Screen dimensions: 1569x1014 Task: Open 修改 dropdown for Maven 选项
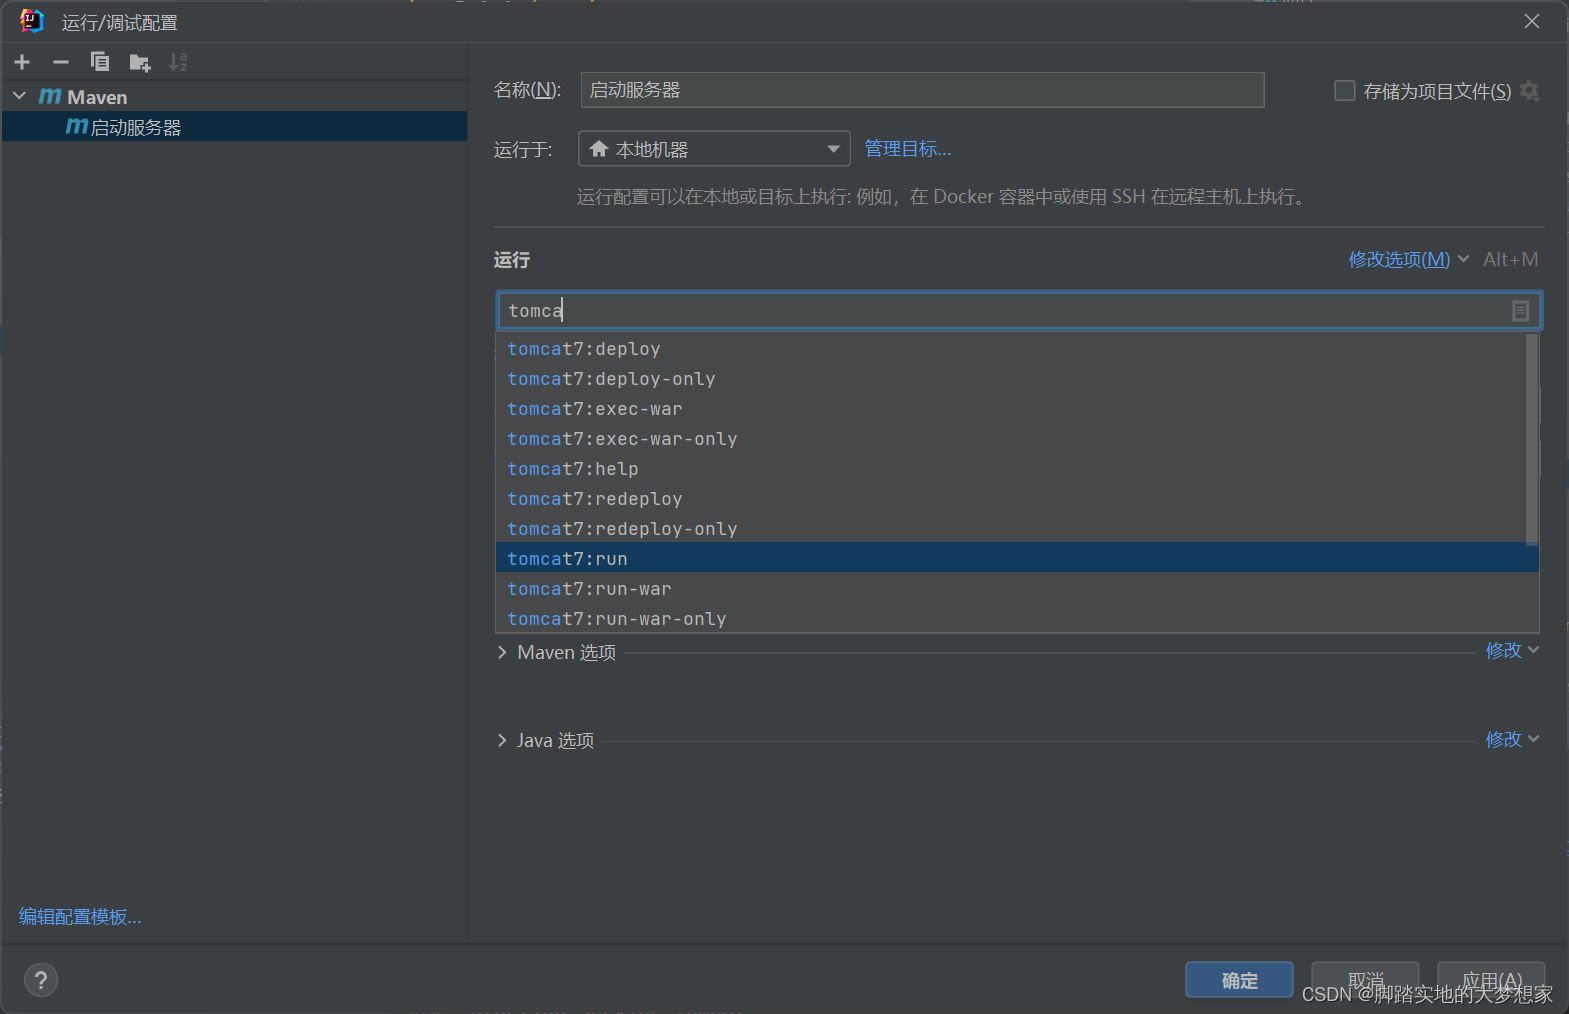tap(1511, 651)
